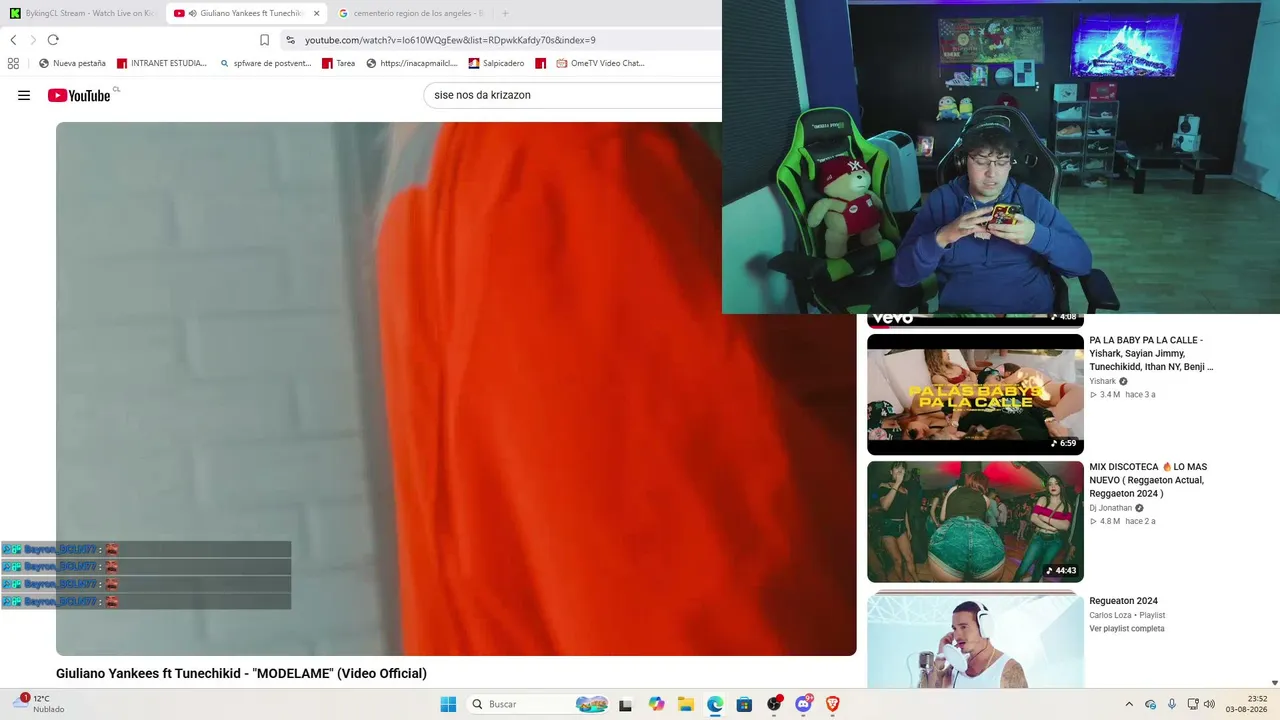Viewport: 1280px width, 720px height.
Task: Switch to Microsoft Edge on the taskbar
Action: pos(715,704)
